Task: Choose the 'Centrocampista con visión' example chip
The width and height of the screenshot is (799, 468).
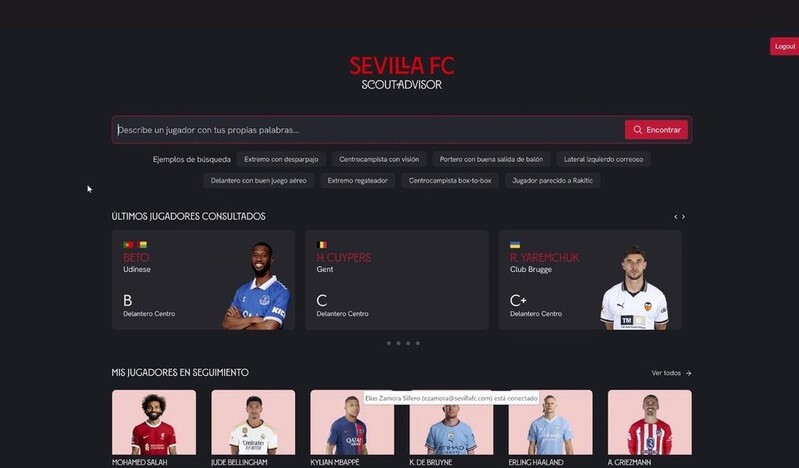Action: tap(379, 159)
